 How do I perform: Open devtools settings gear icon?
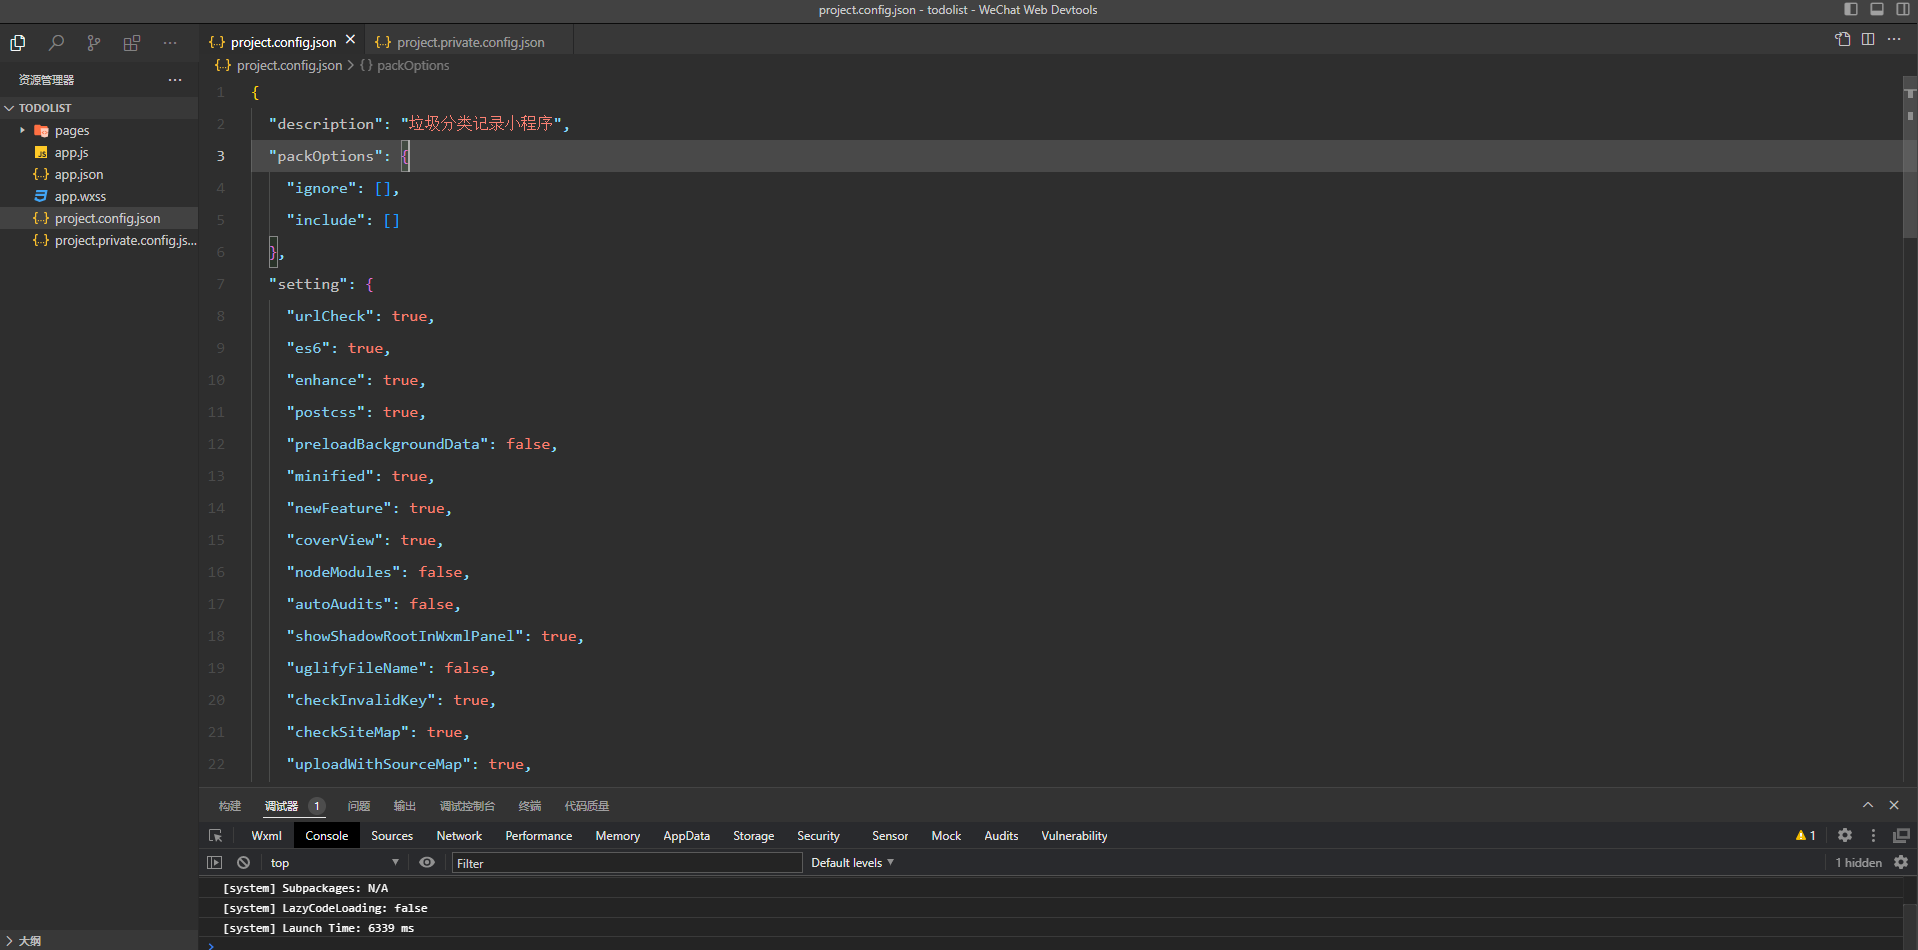coord(1845,835)
